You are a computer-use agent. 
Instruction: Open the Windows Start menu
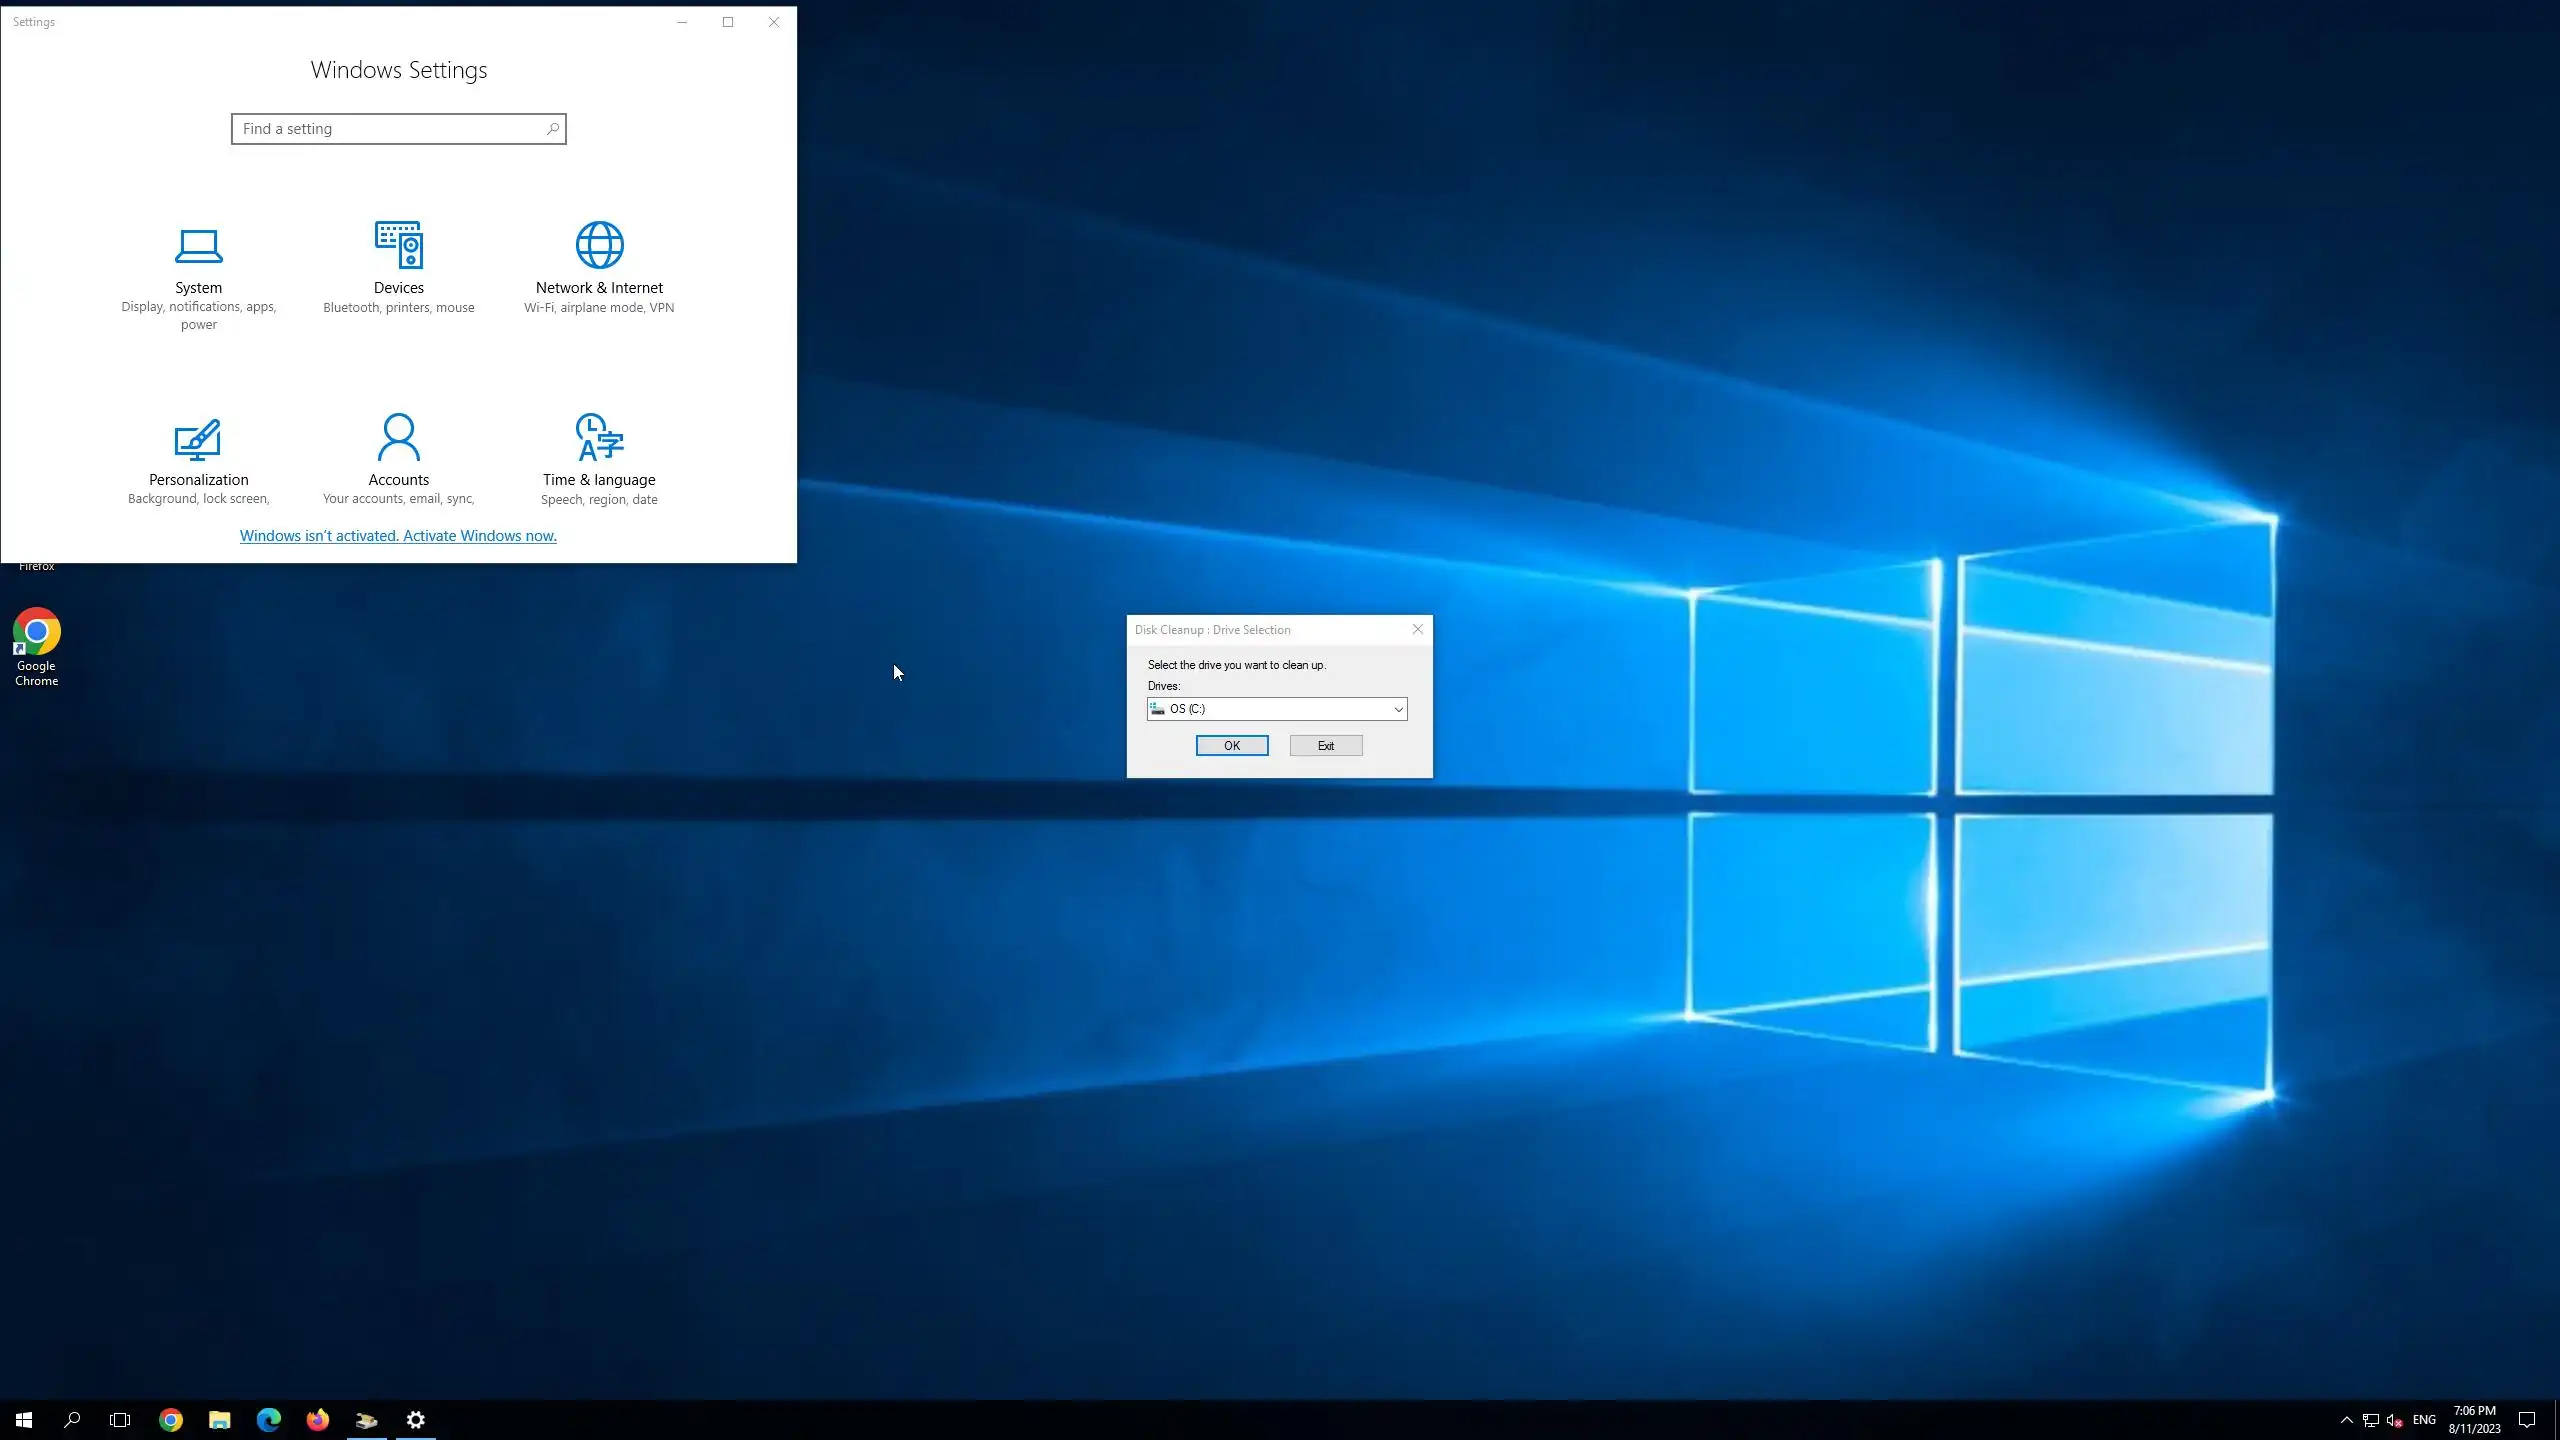(24, 1420)
